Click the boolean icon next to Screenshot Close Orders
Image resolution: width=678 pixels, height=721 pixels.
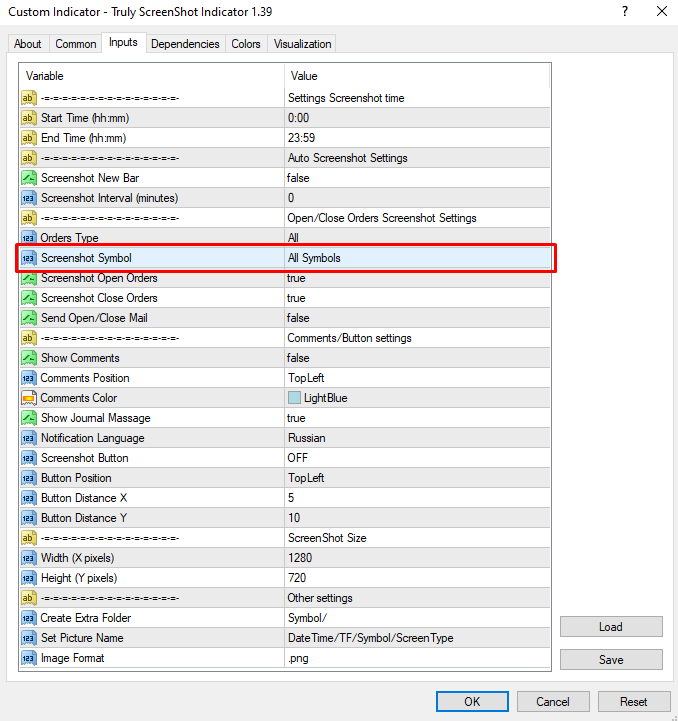click(29, 298)
